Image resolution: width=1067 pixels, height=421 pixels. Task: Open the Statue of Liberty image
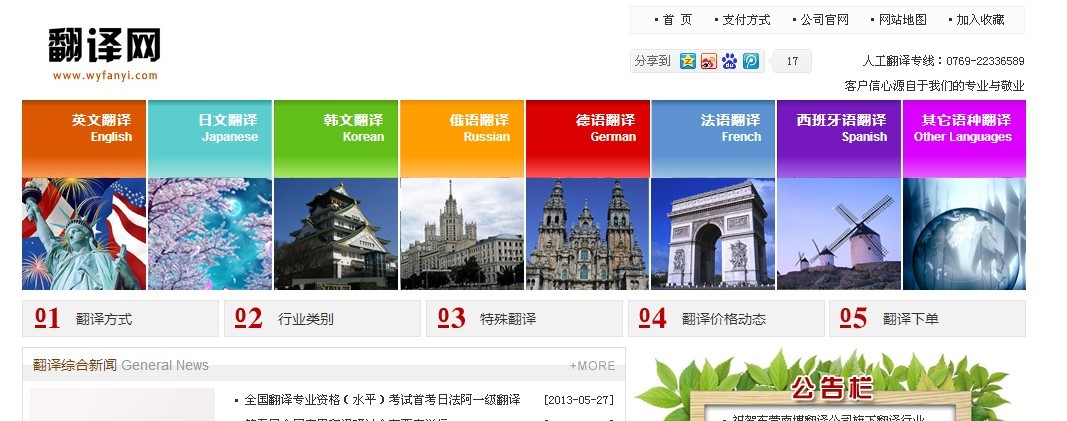click(x=84, y=234)
